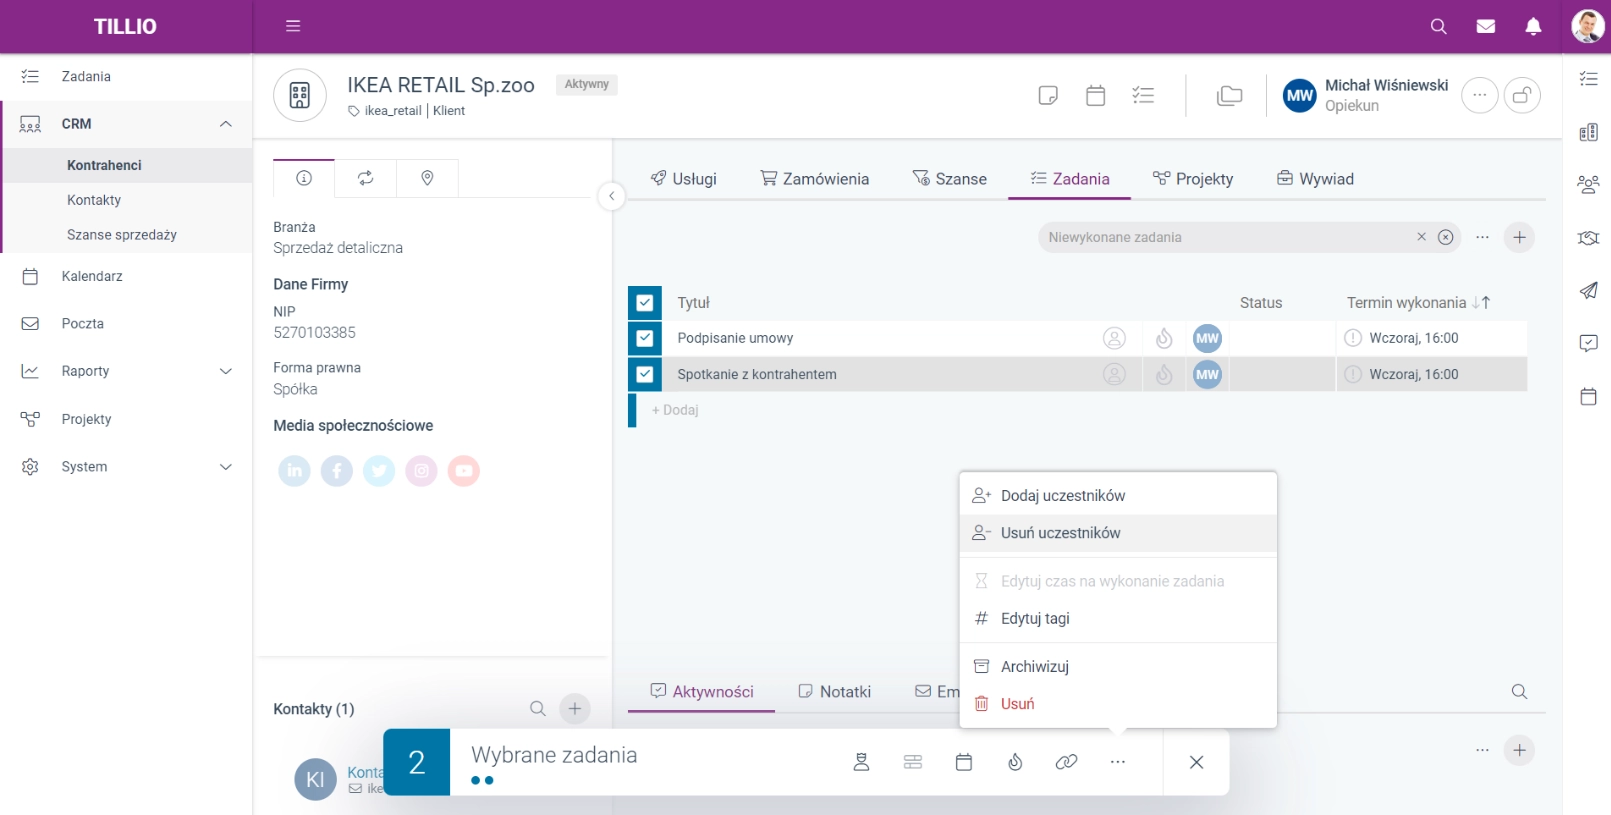Open the Szanse tab

950,179
